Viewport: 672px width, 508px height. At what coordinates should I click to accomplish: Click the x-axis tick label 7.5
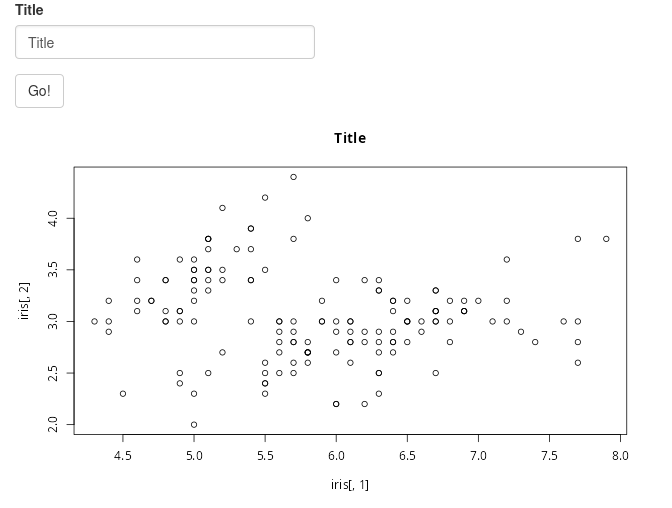tap(549, 455)
